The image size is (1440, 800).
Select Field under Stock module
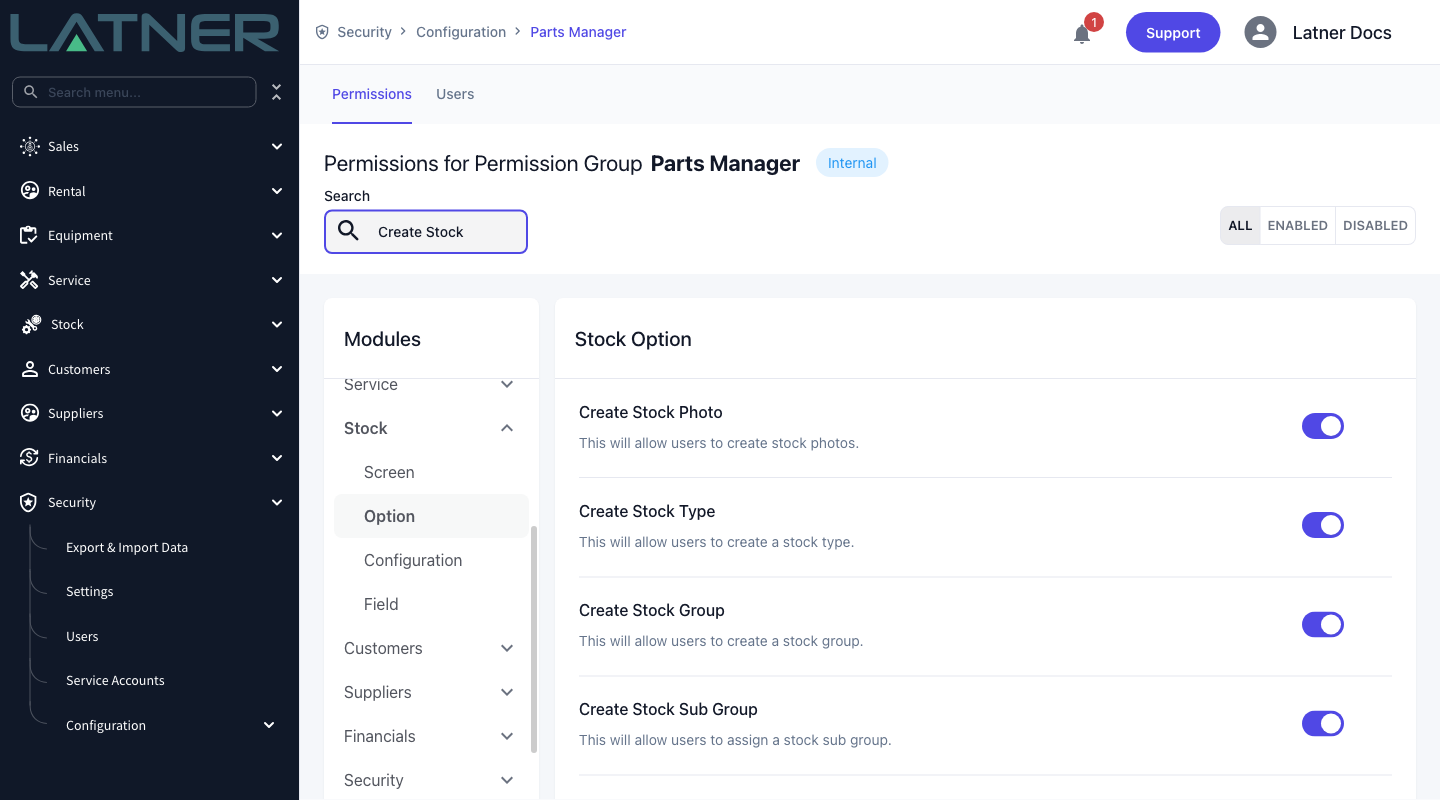[381, 604]
